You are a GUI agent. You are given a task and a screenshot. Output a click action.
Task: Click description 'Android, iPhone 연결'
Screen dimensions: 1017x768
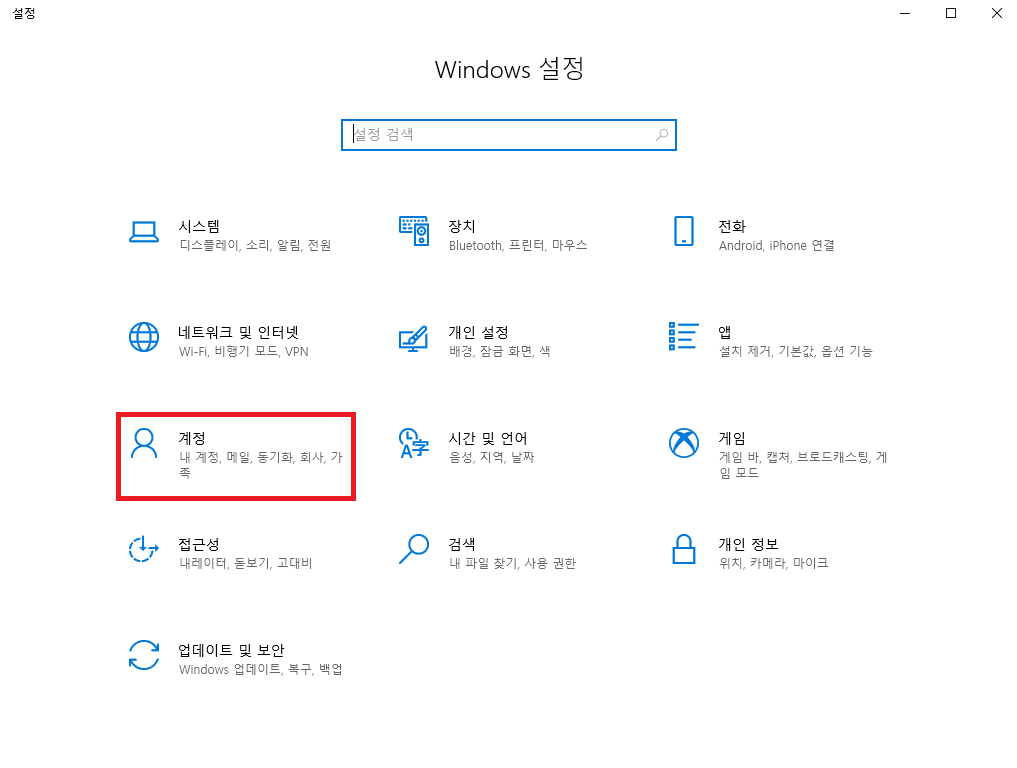[776, 245]
